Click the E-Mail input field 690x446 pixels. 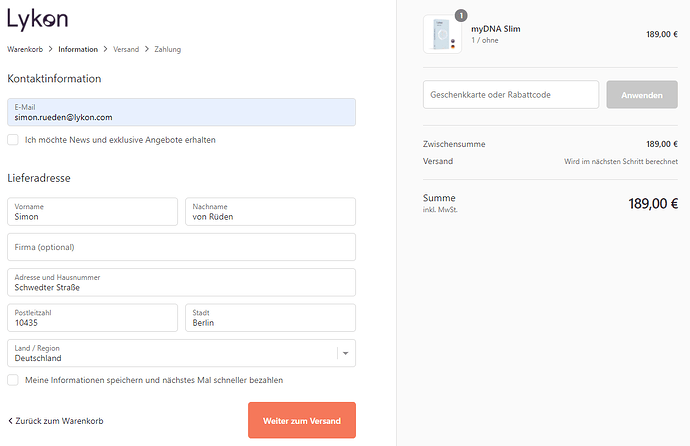click(x=180, y=112)
